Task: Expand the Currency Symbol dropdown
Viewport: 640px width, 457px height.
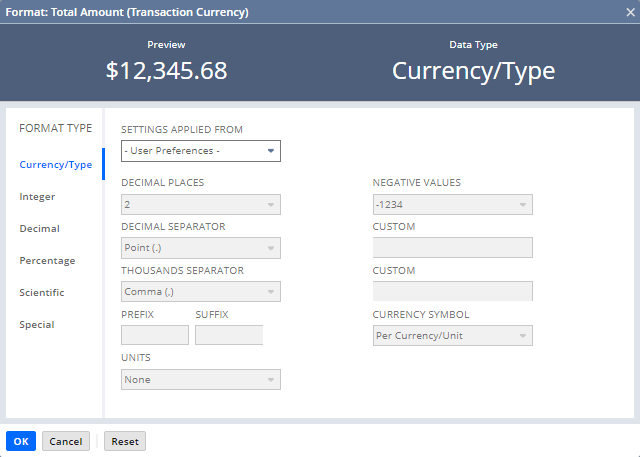Action: 452,336
